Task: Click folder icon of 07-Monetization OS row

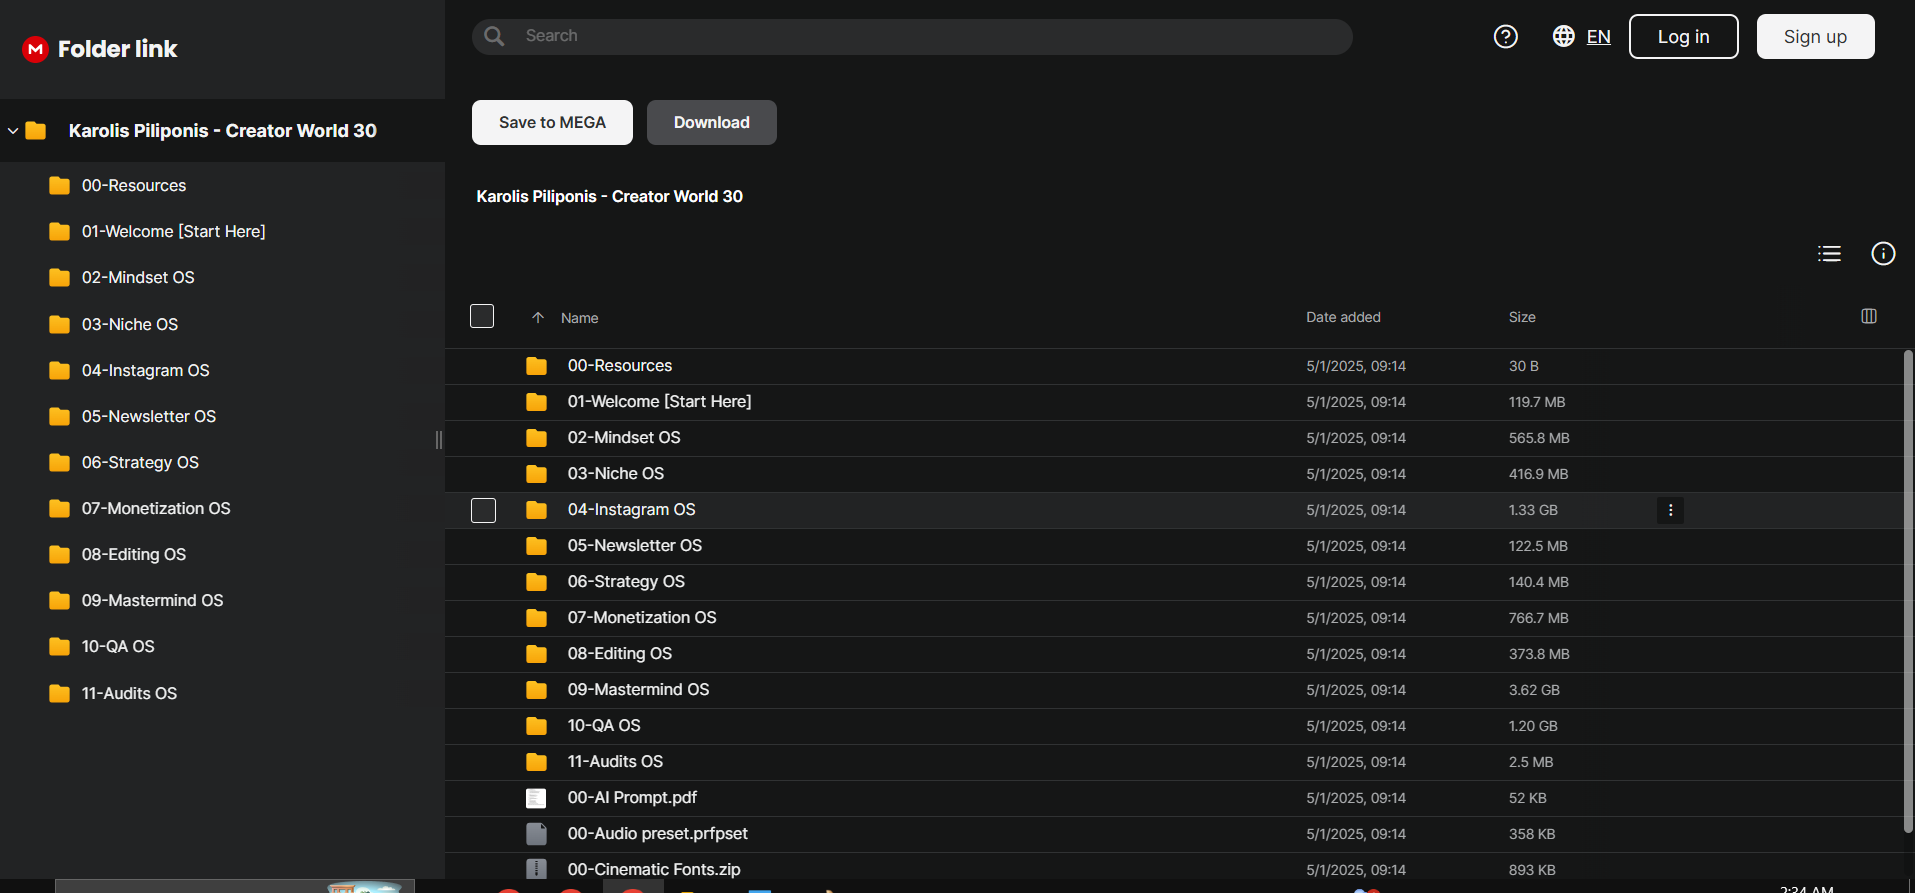Action: click(x=537, y=618)
